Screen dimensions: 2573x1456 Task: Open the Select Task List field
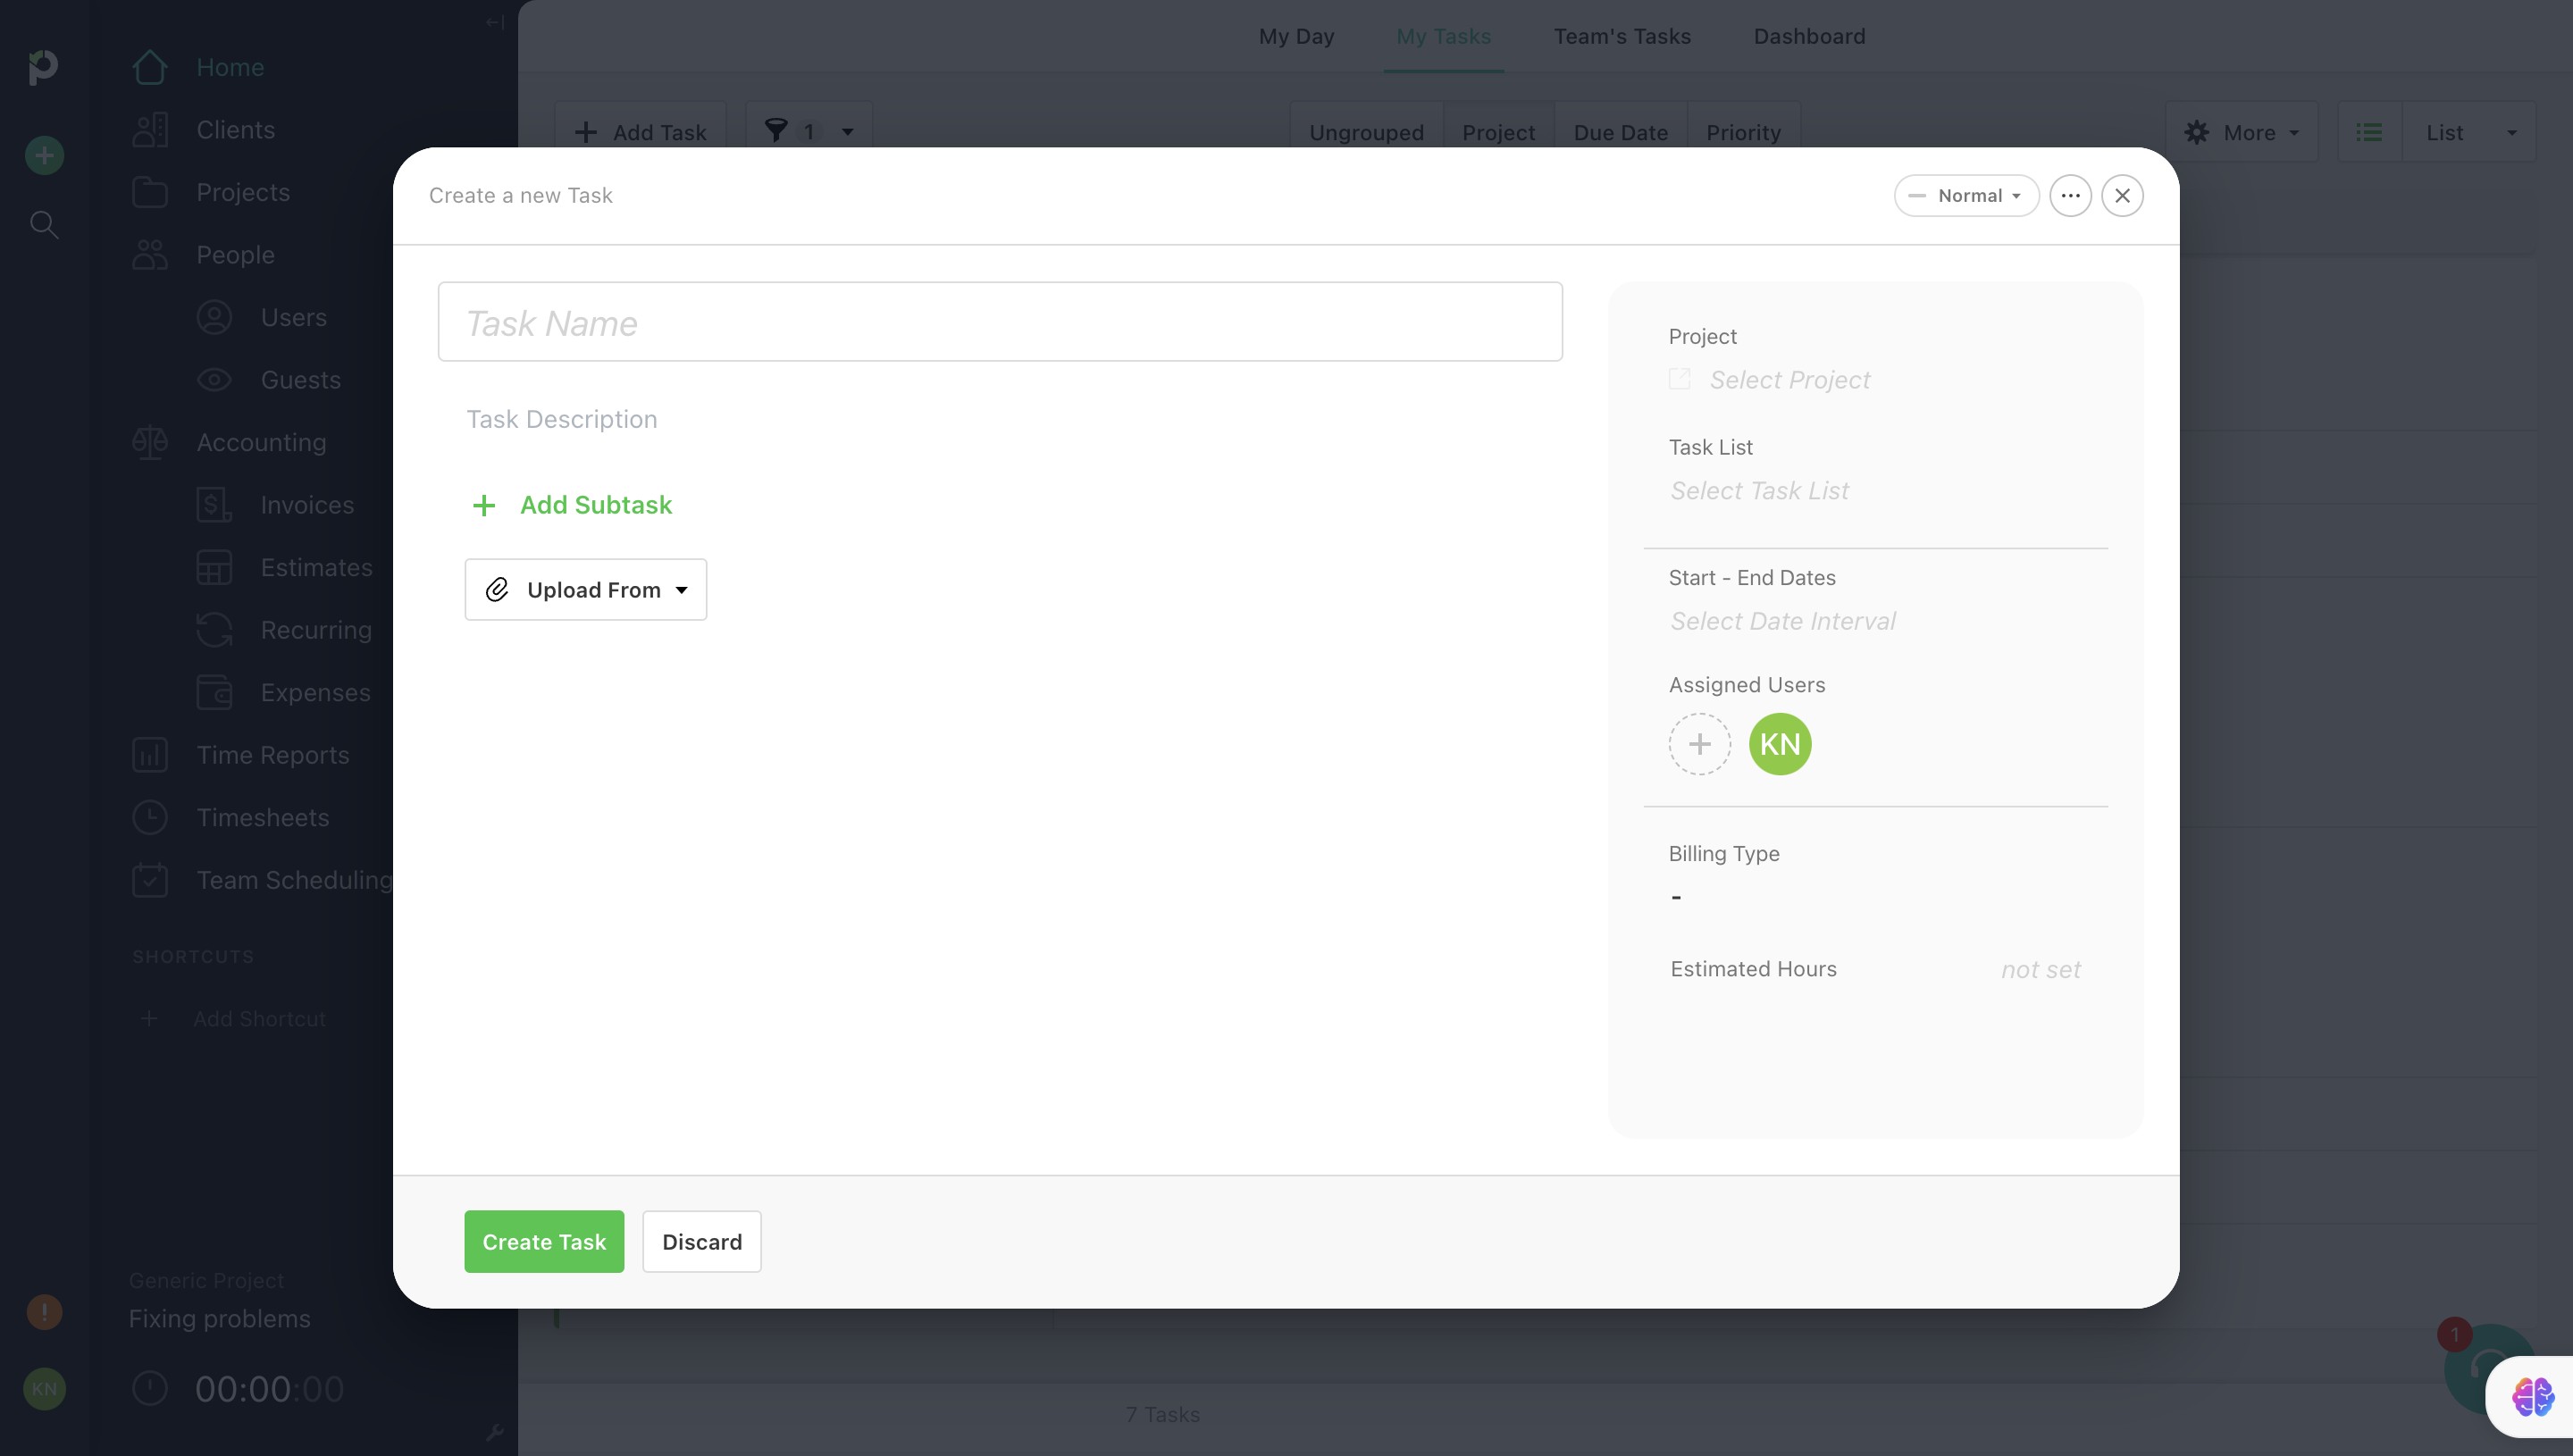point(1759,491)
